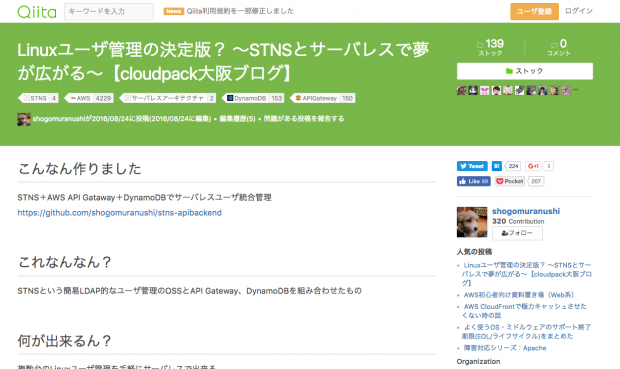Share via the Tweet button
The image size is (620, 369).
click(472, 166)
